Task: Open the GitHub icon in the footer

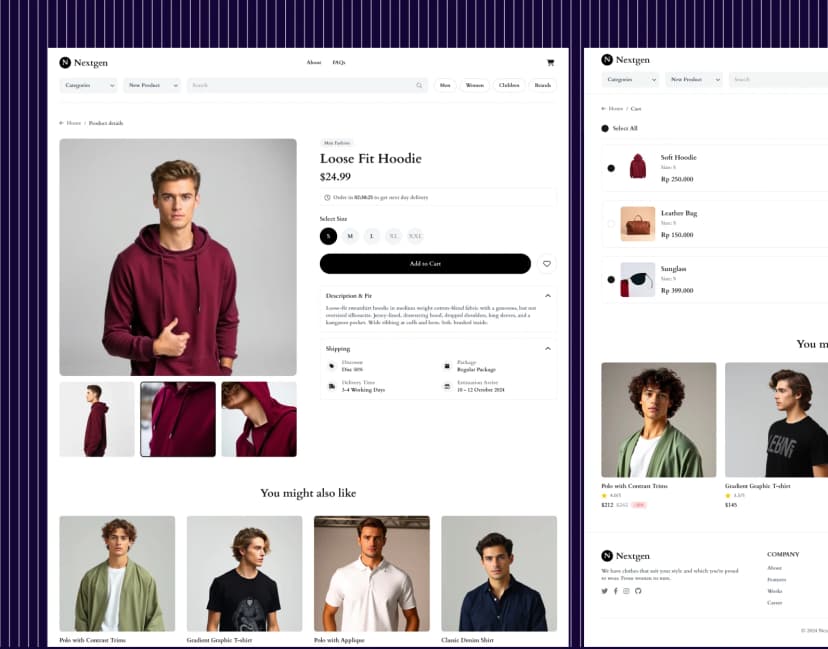Action: point(638,591)
